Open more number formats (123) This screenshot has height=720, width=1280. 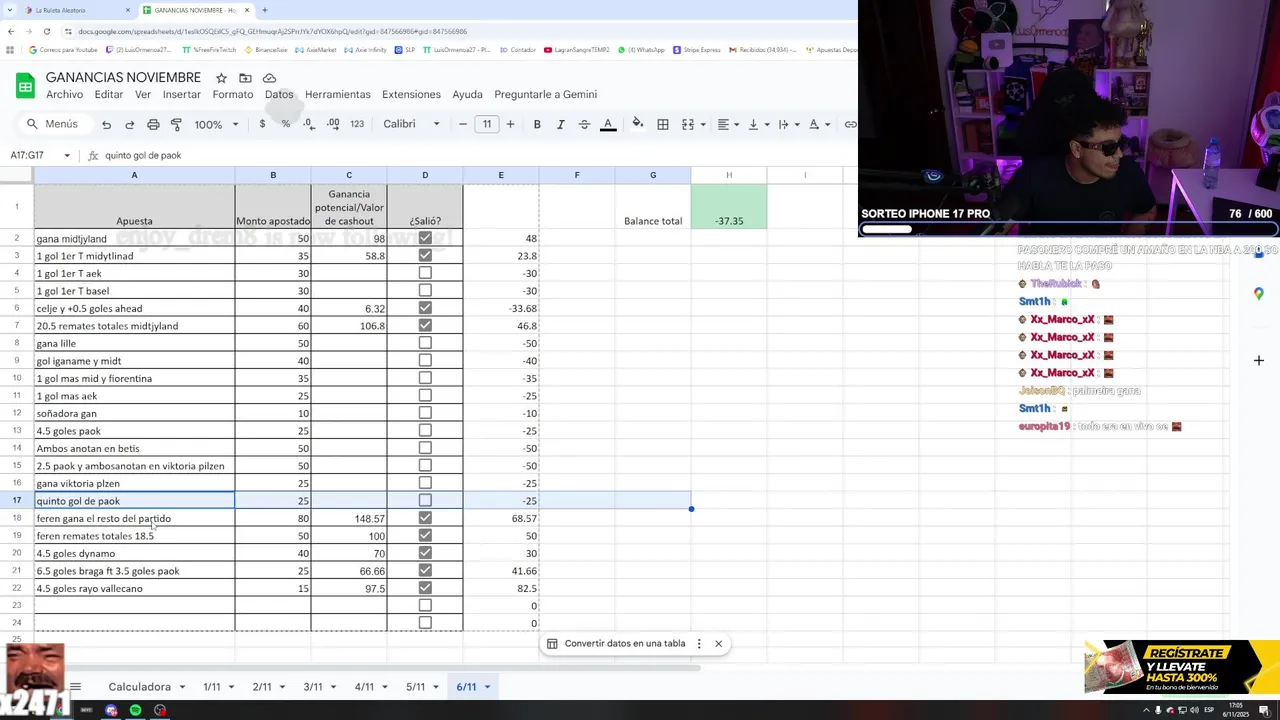point(358,124)
